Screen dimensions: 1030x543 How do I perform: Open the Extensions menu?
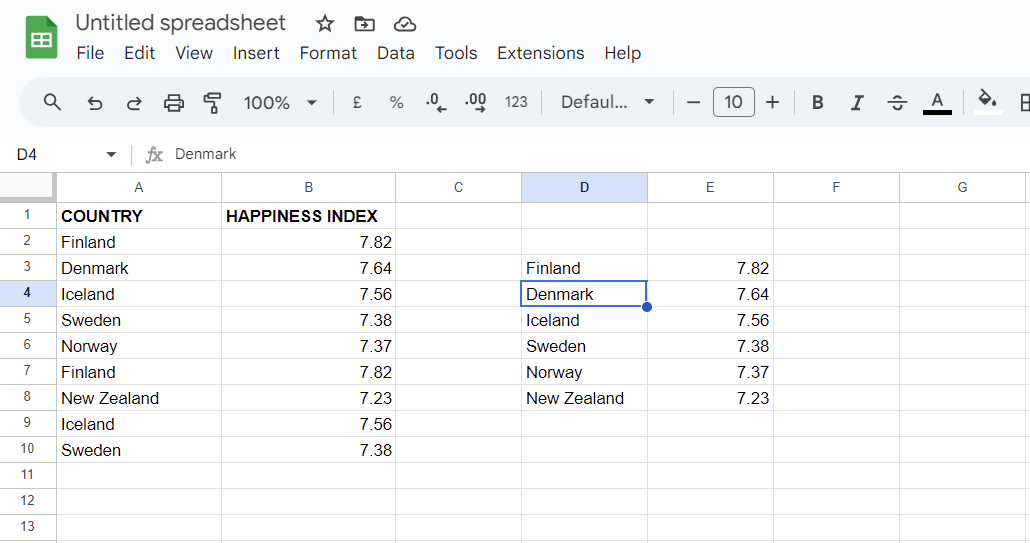[x=540, y=53]
